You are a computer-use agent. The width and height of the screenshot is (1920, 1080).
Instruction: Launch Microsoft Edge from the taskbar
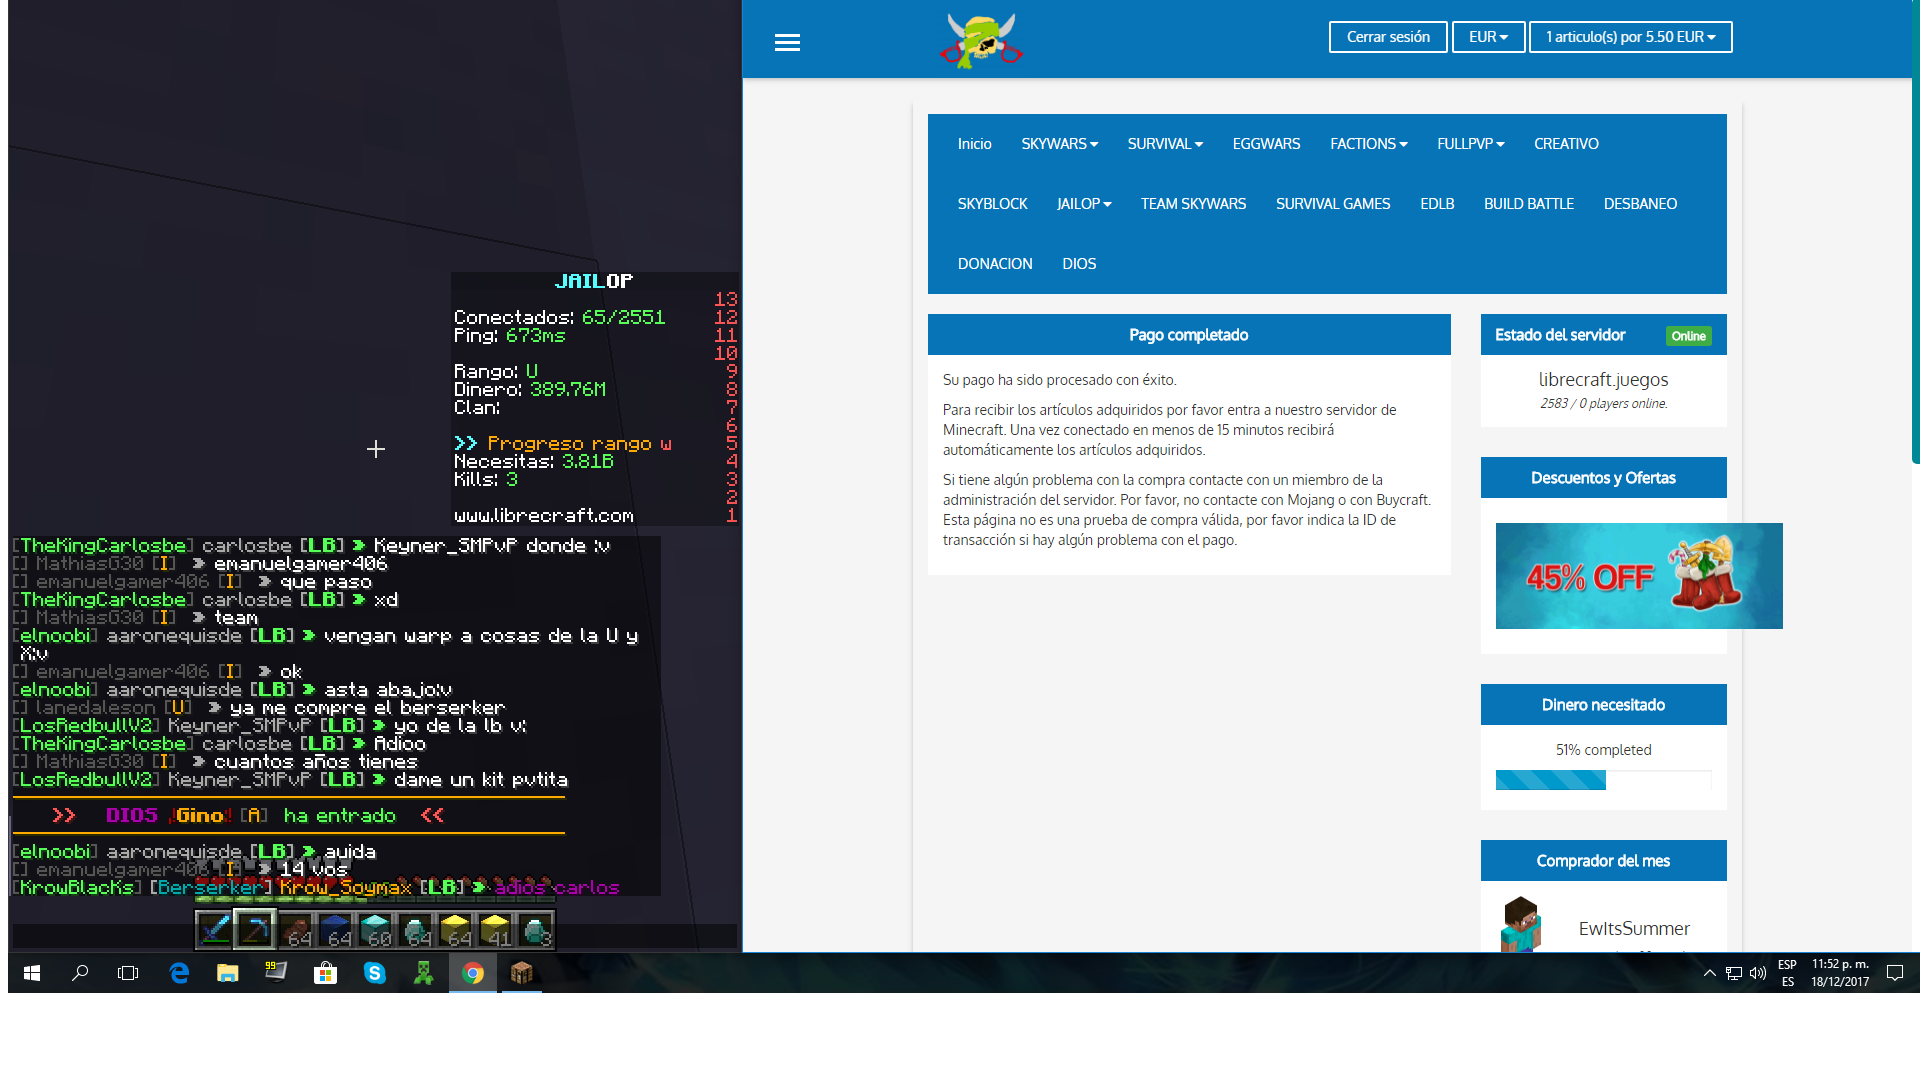179,973
